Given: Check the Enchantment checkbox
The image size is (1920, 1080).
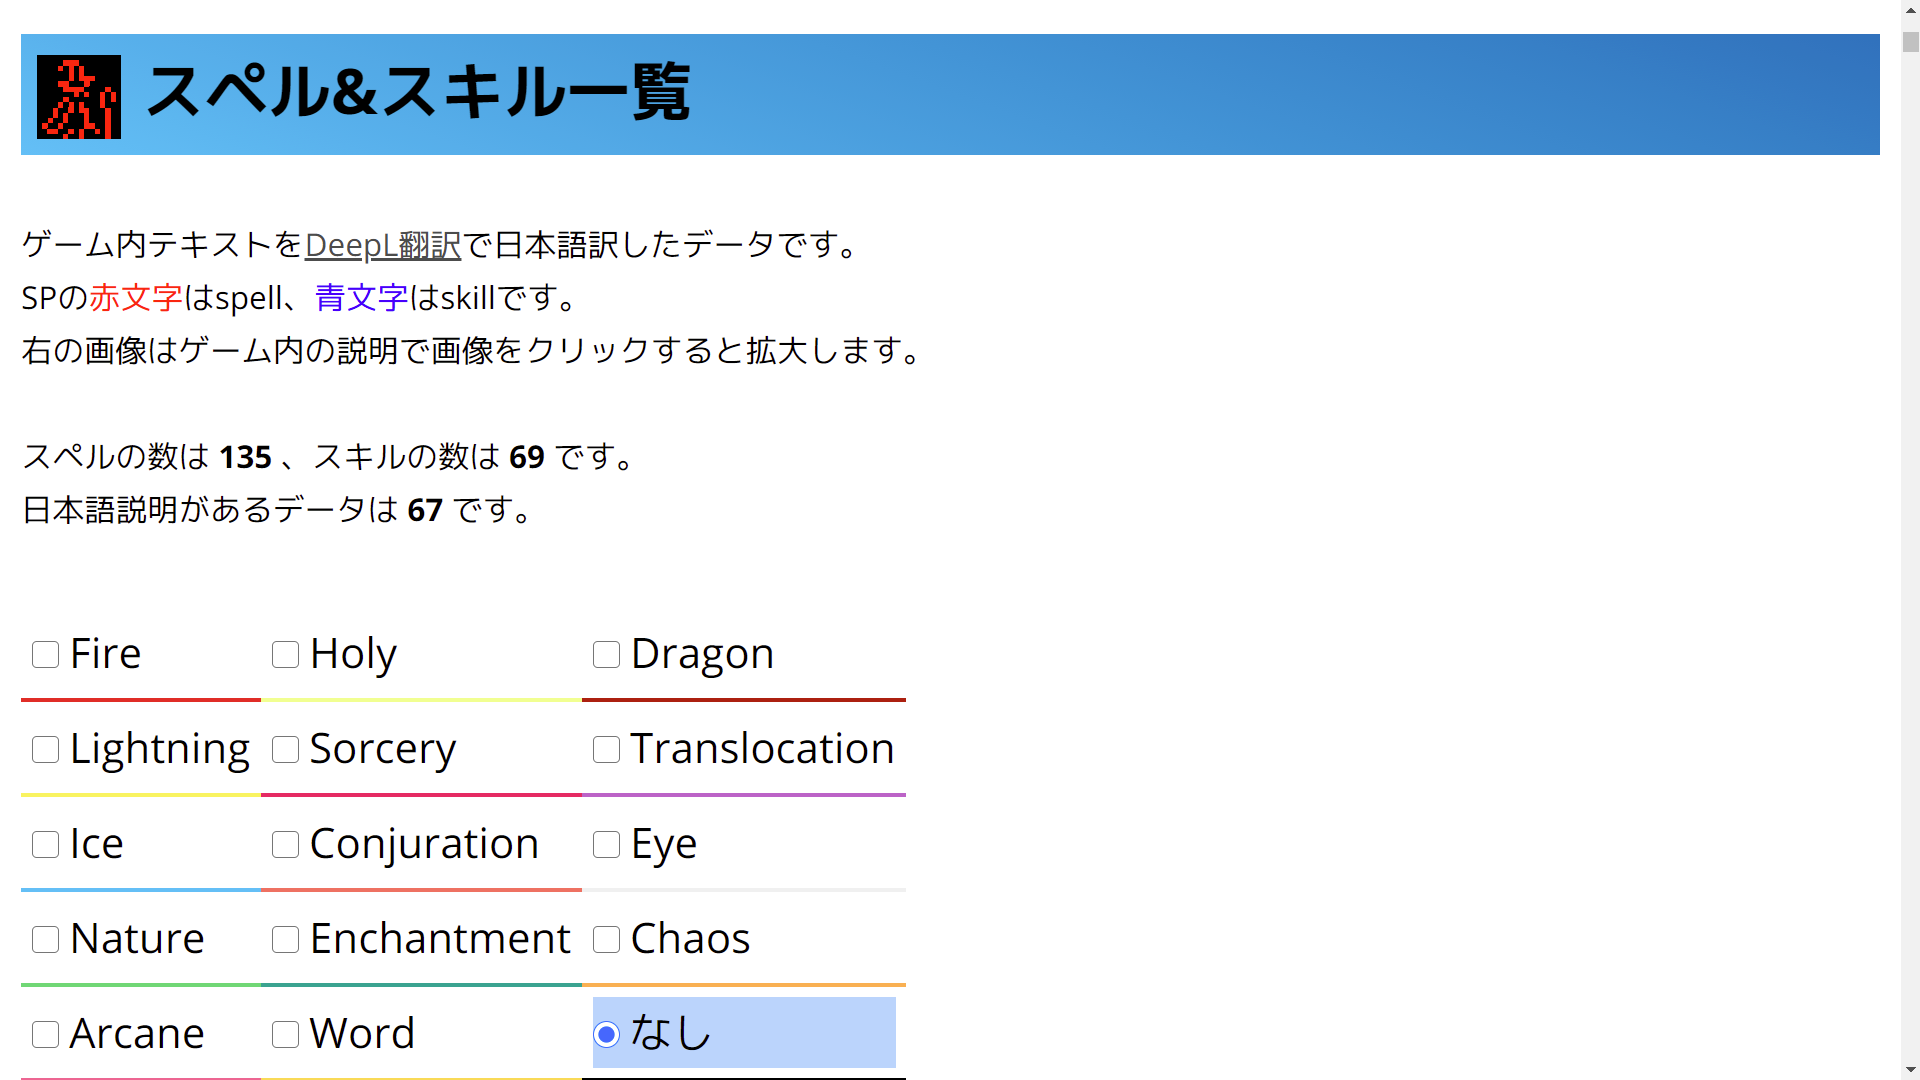Looking at the screenshot, I should (286, 940).
